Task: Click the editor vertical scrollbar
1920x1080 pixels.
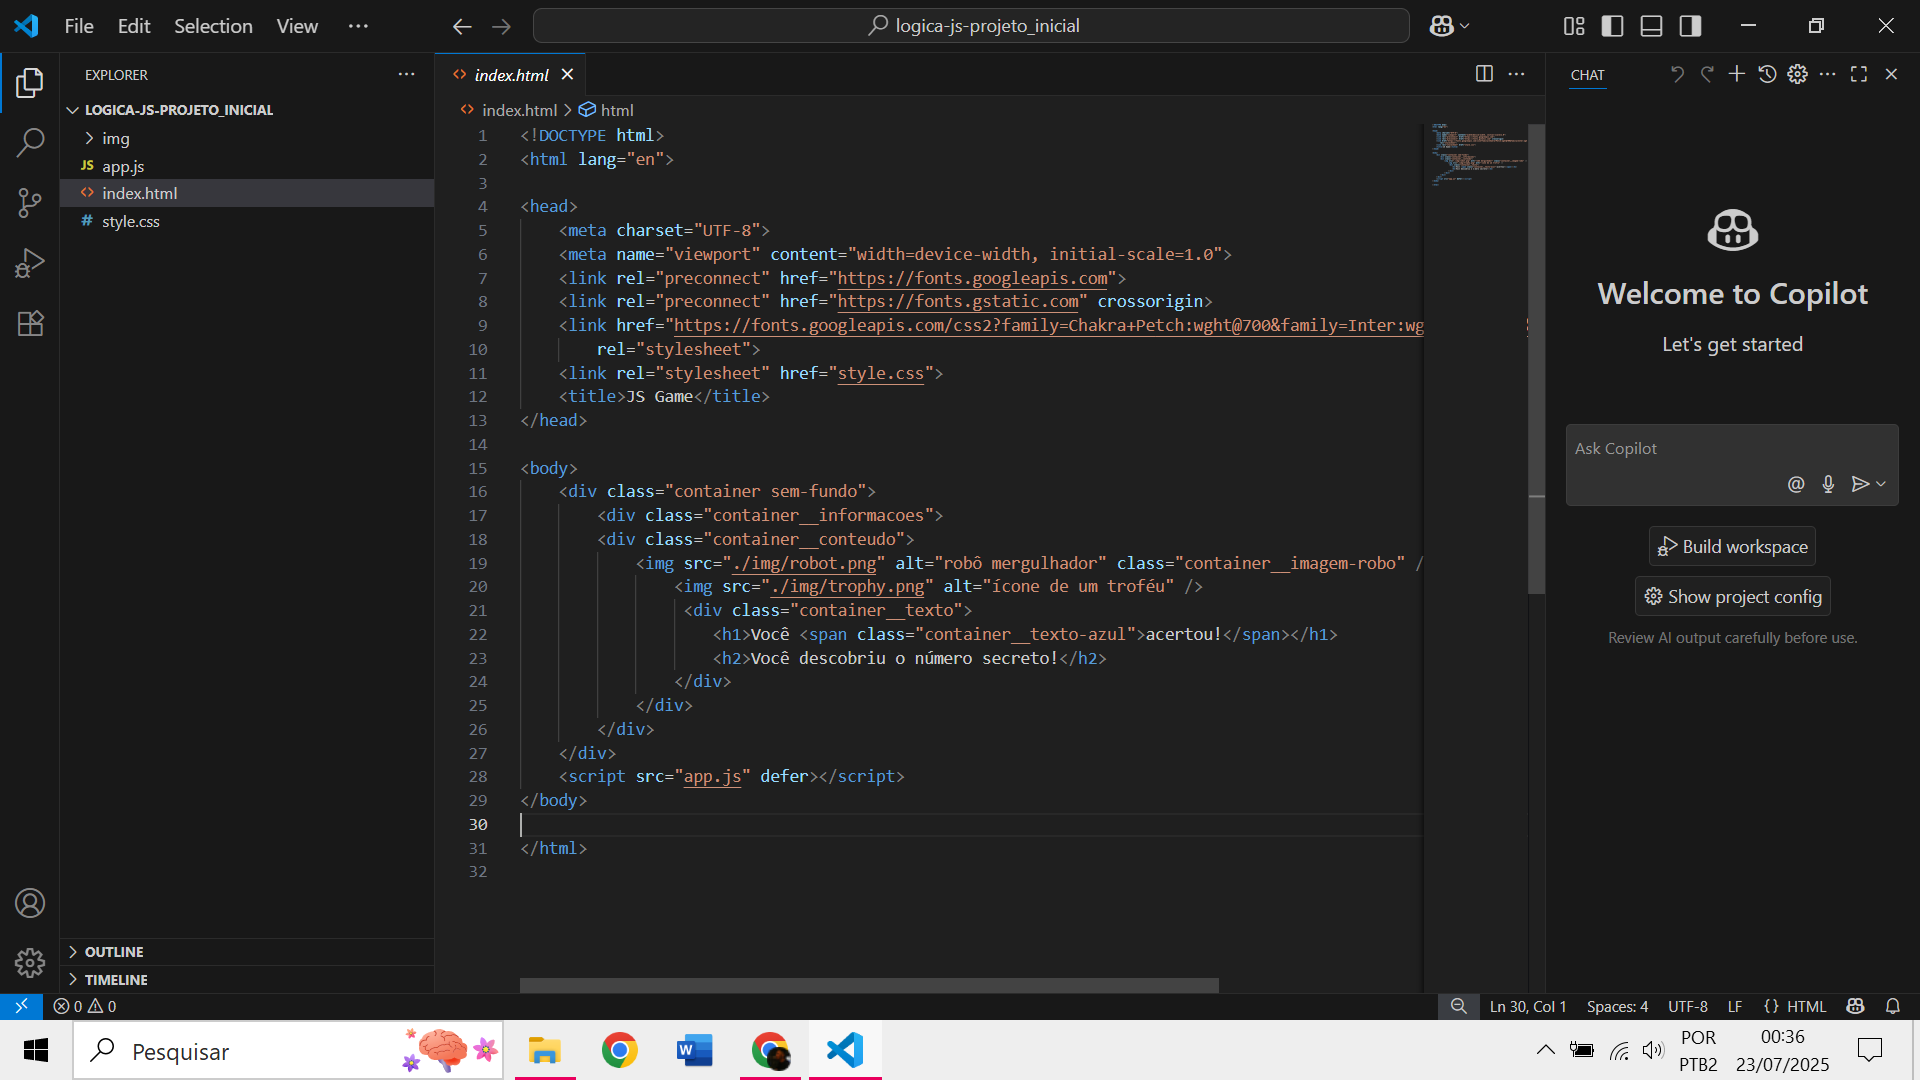Action: click(1537, 359)
